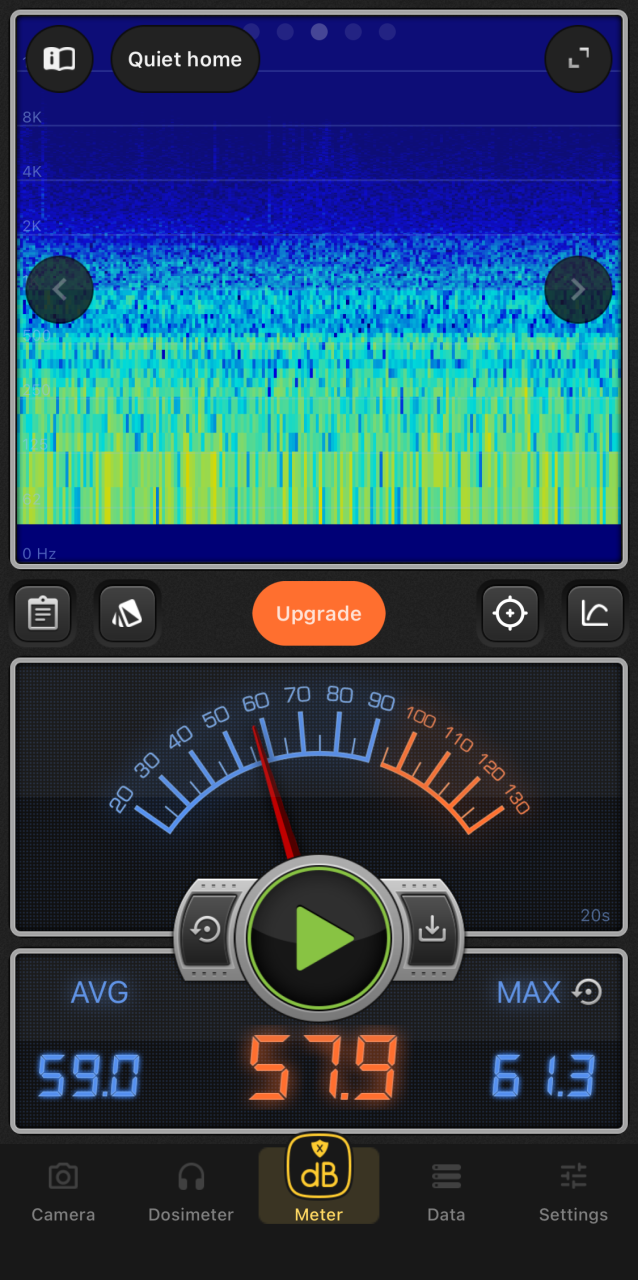Reset the MAX value
The height and width of the screenshot is (1280, 638).
tap(587, 991)
